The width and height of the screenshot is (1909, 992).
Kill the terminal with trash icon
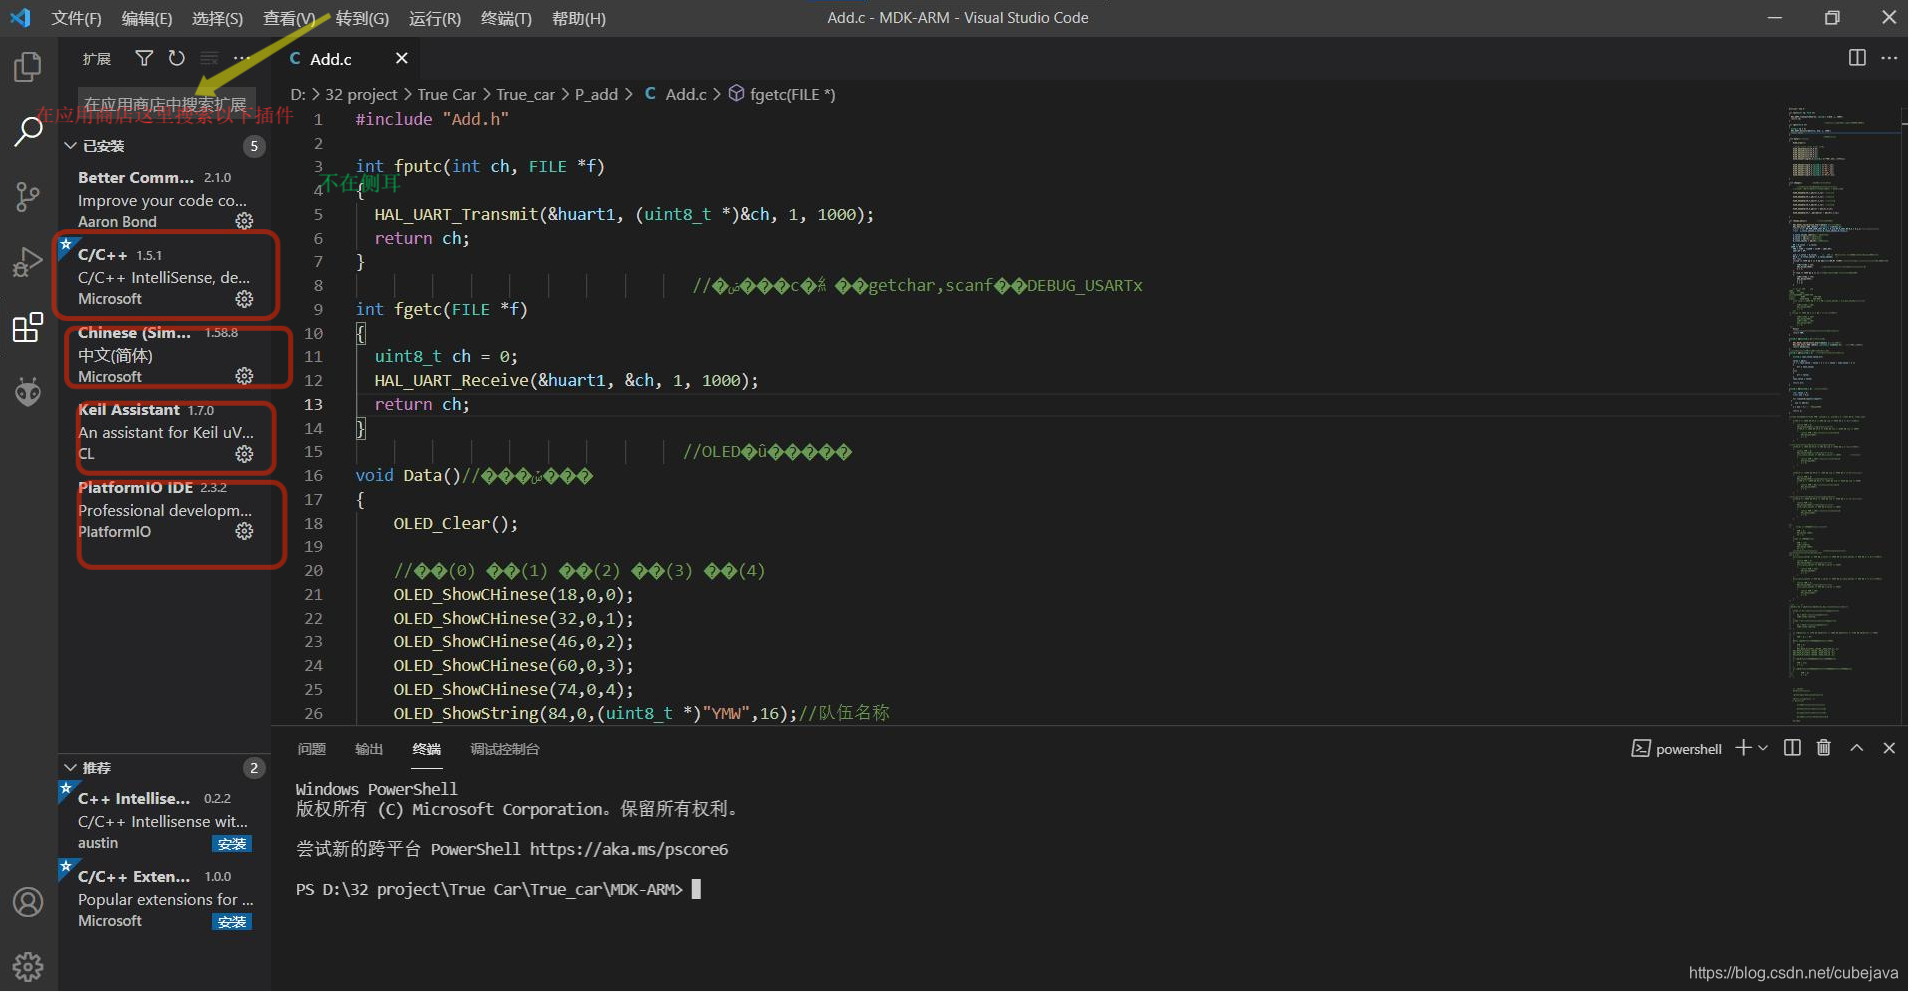tap(1824, 748)
